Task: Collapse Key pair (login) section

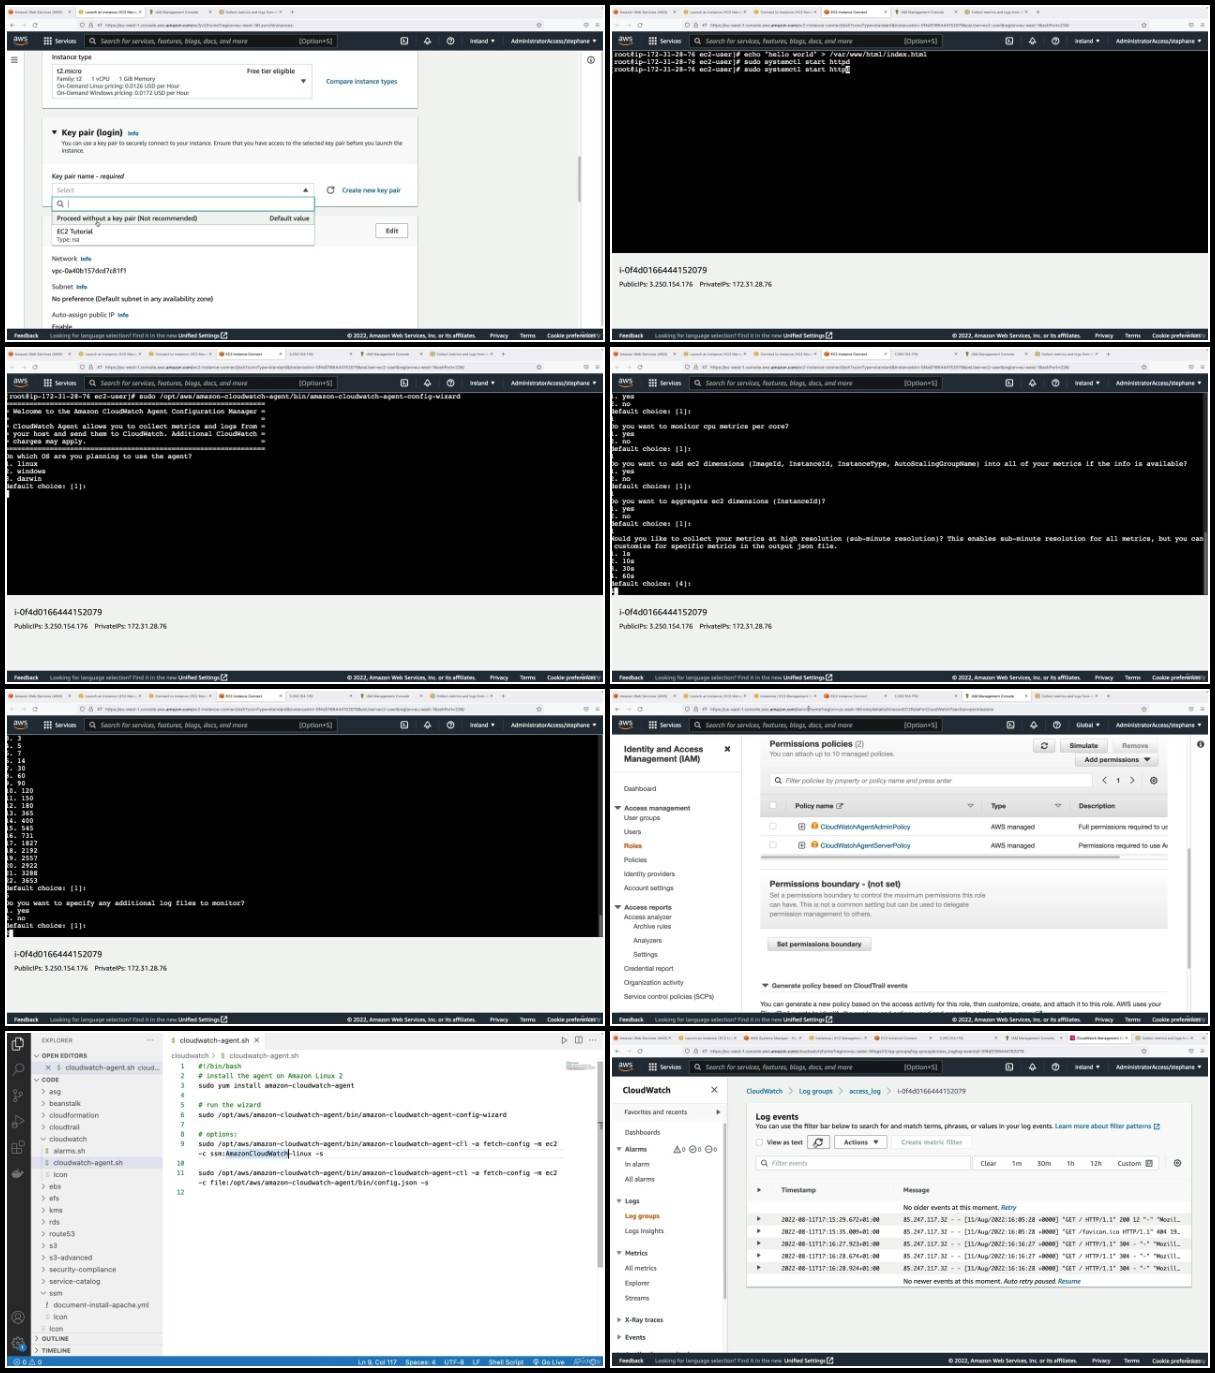Action: 54,132
